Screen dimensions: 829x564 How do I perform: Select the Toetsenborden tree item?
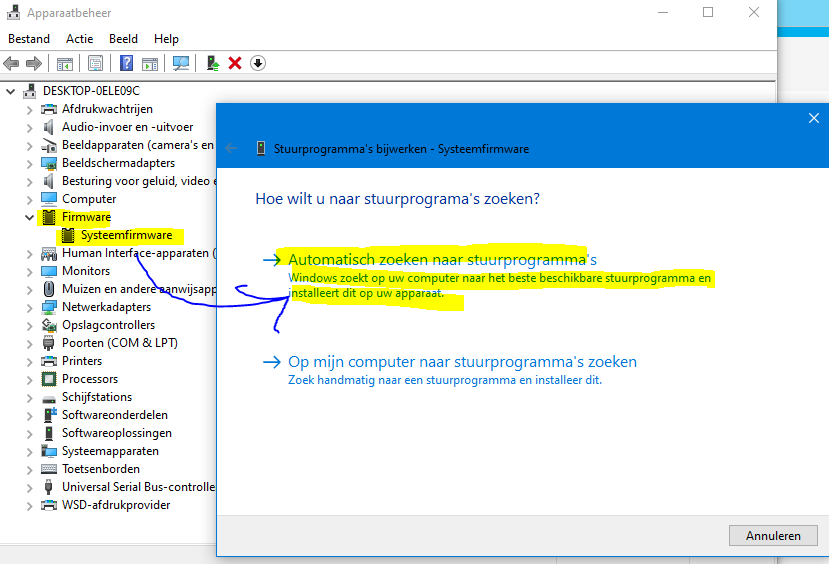102,469
